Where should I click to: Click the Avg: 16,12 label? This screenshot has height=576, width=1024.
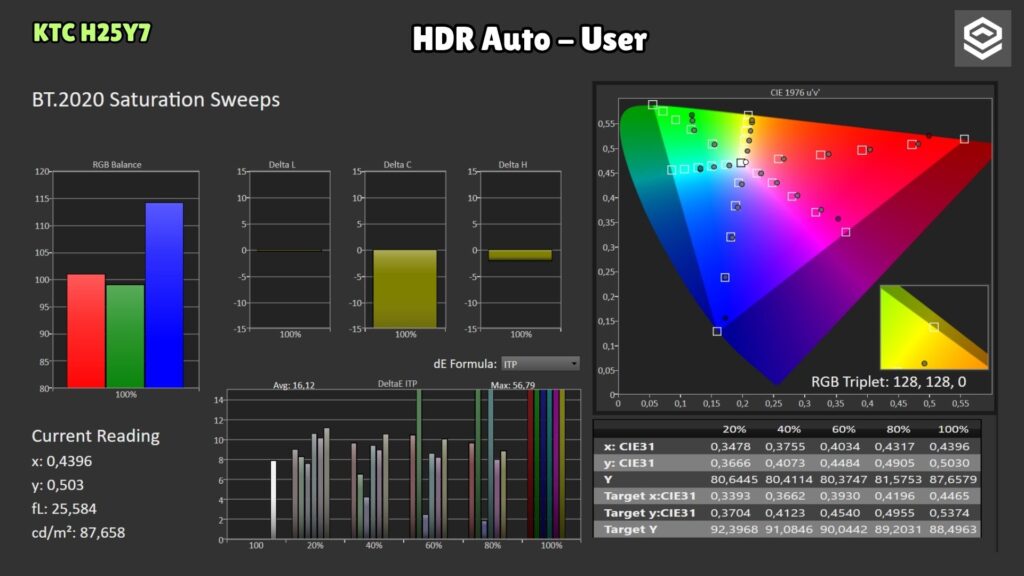tap(294, 385)
